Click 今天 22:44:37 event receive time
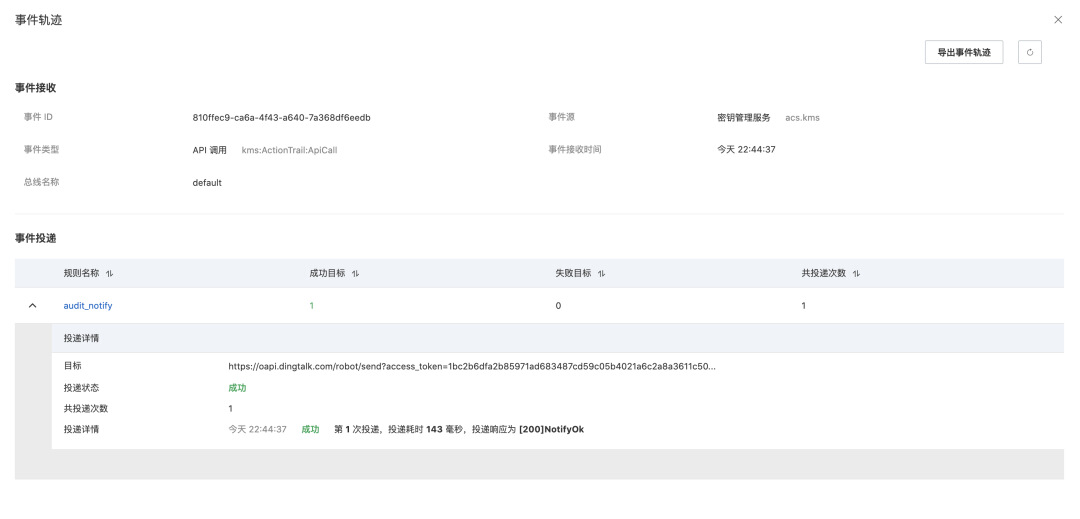The image size is (1080, 519). [x=746, y=149]
